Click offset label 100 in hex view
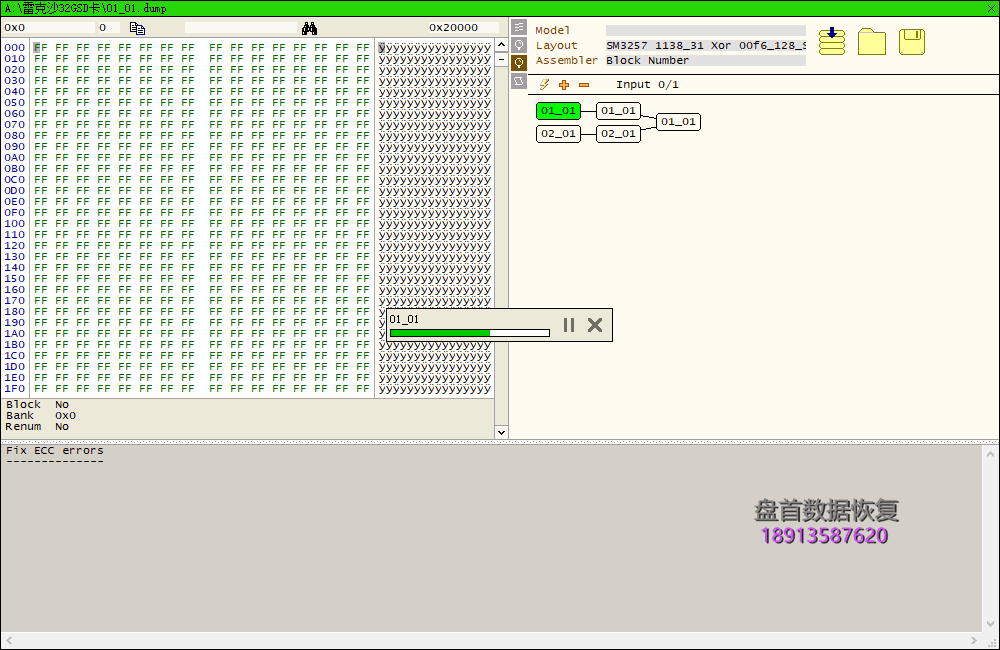Viewport: 1000px width, 650px height. pyautogui.click(x=15, y=224)
